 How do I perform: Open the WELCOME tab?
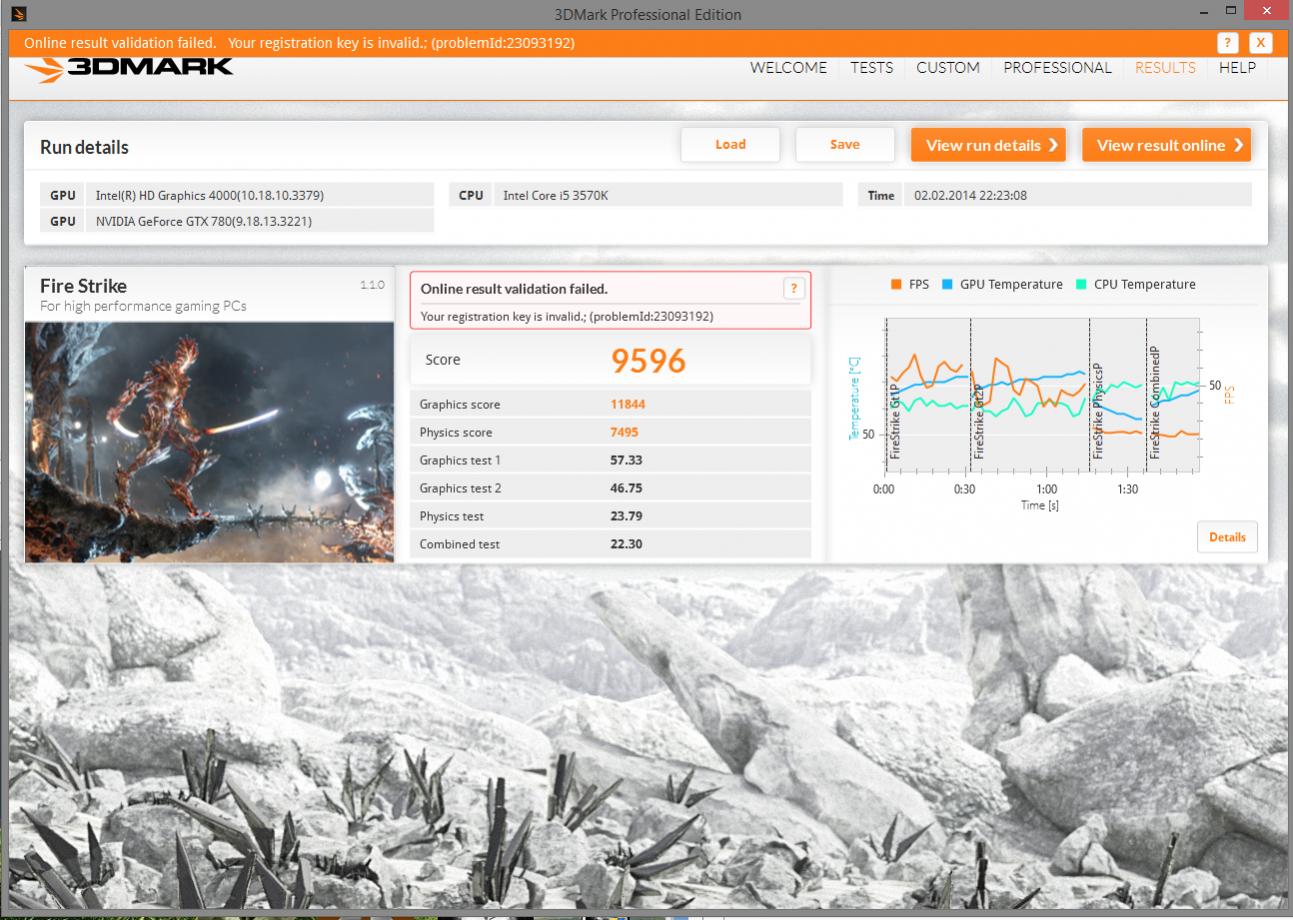coord(789,68)
